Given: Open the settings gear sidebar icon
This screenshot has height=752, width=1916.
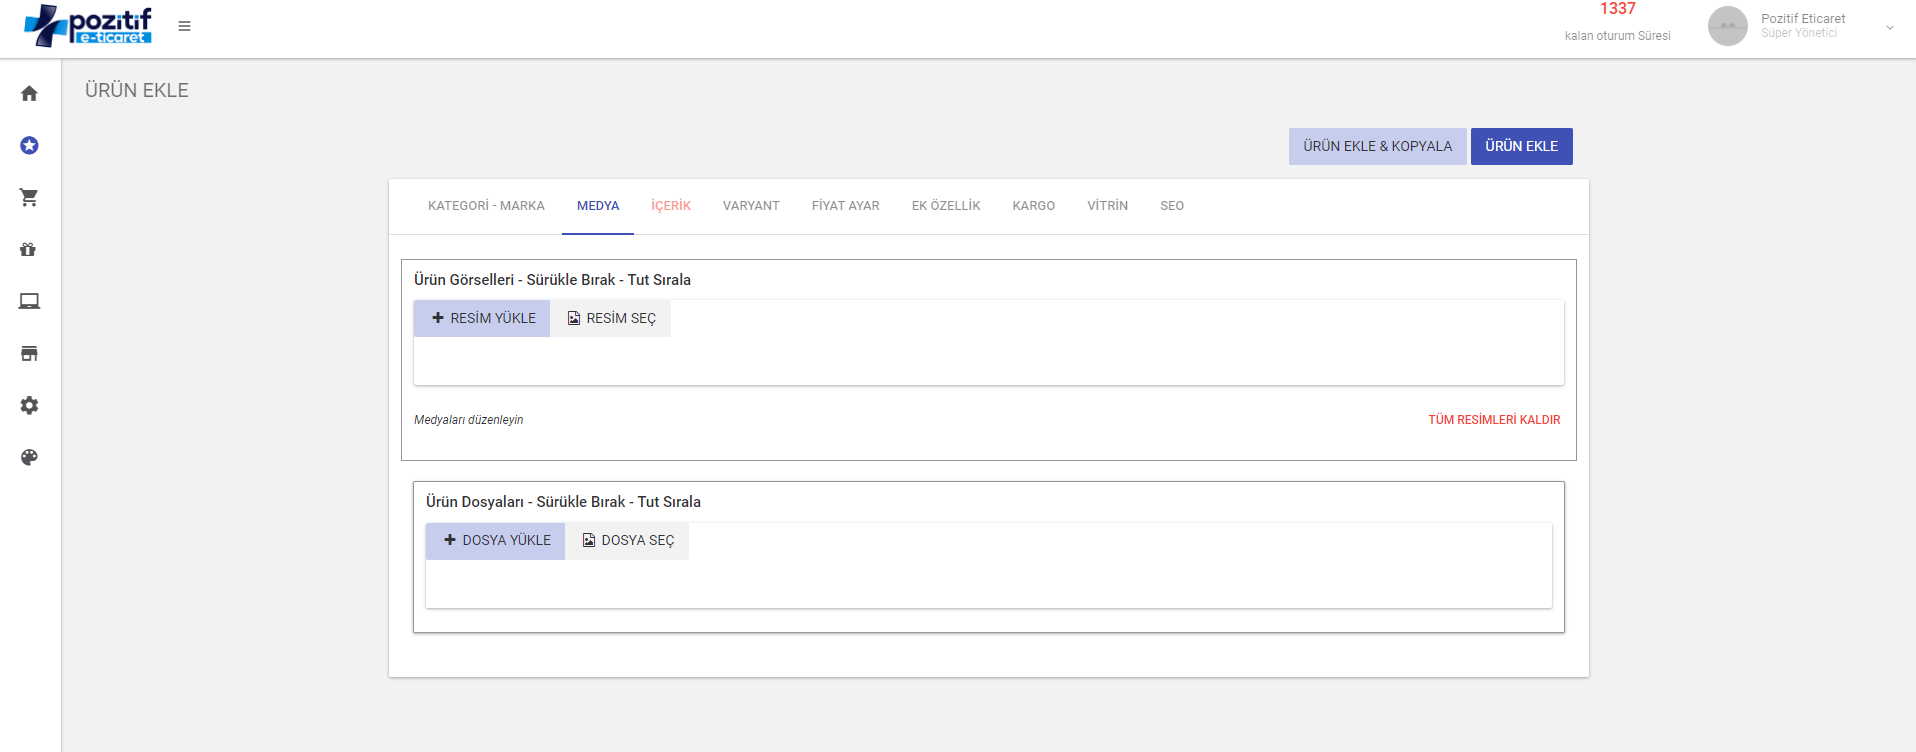Looking at the screenshot, I should coord(29,406).
